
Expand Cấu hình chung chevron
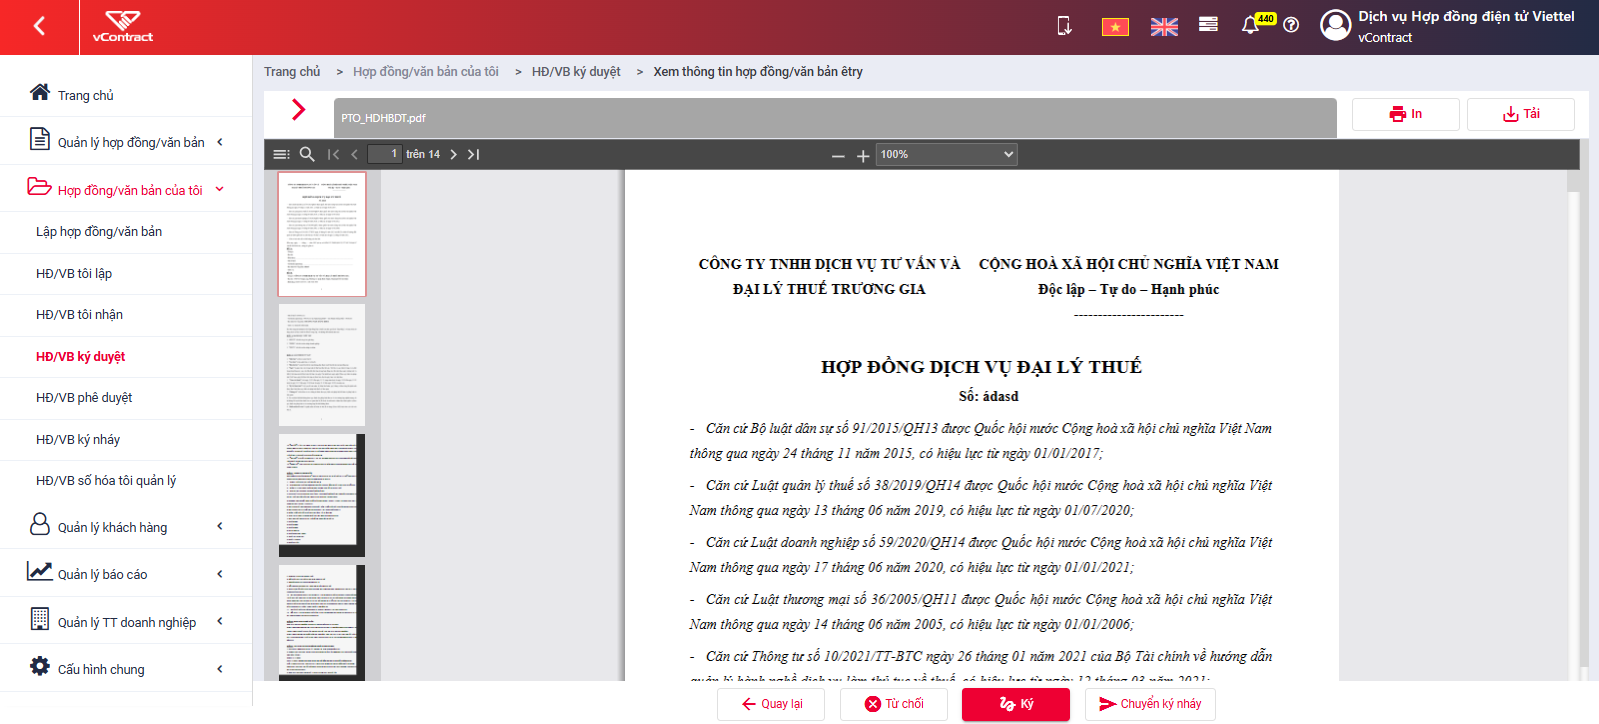pyautogui.click(x=220, y=669)
